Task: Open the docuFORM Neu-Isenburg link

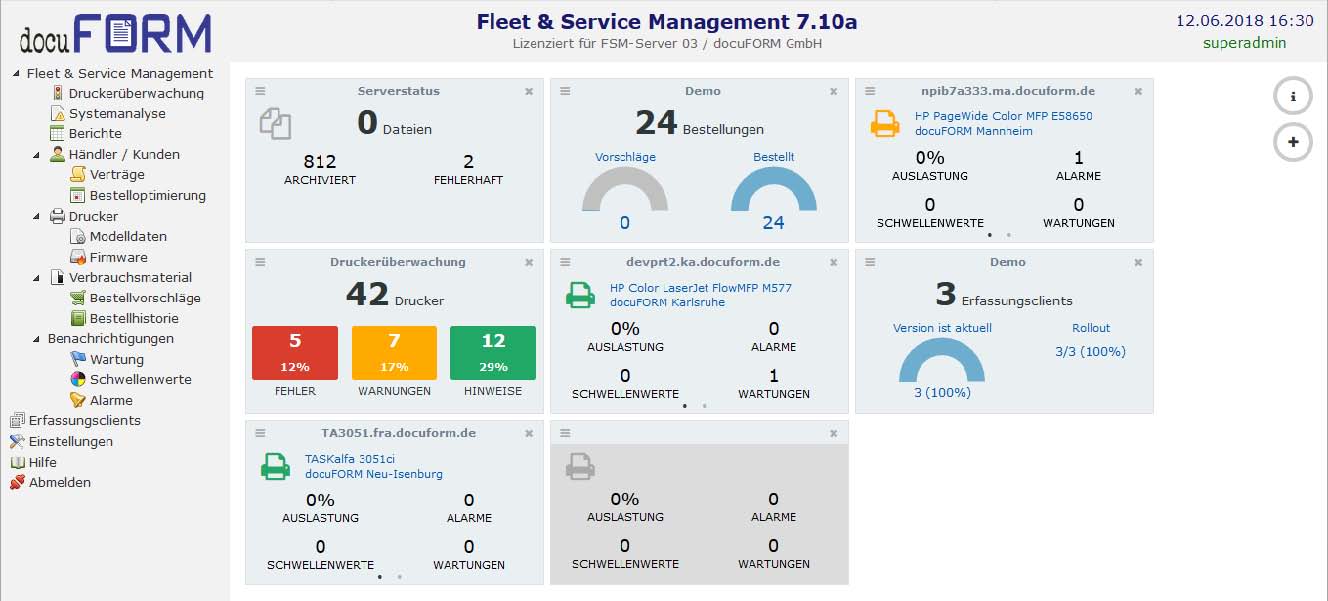Action: (x=374, y=474)
